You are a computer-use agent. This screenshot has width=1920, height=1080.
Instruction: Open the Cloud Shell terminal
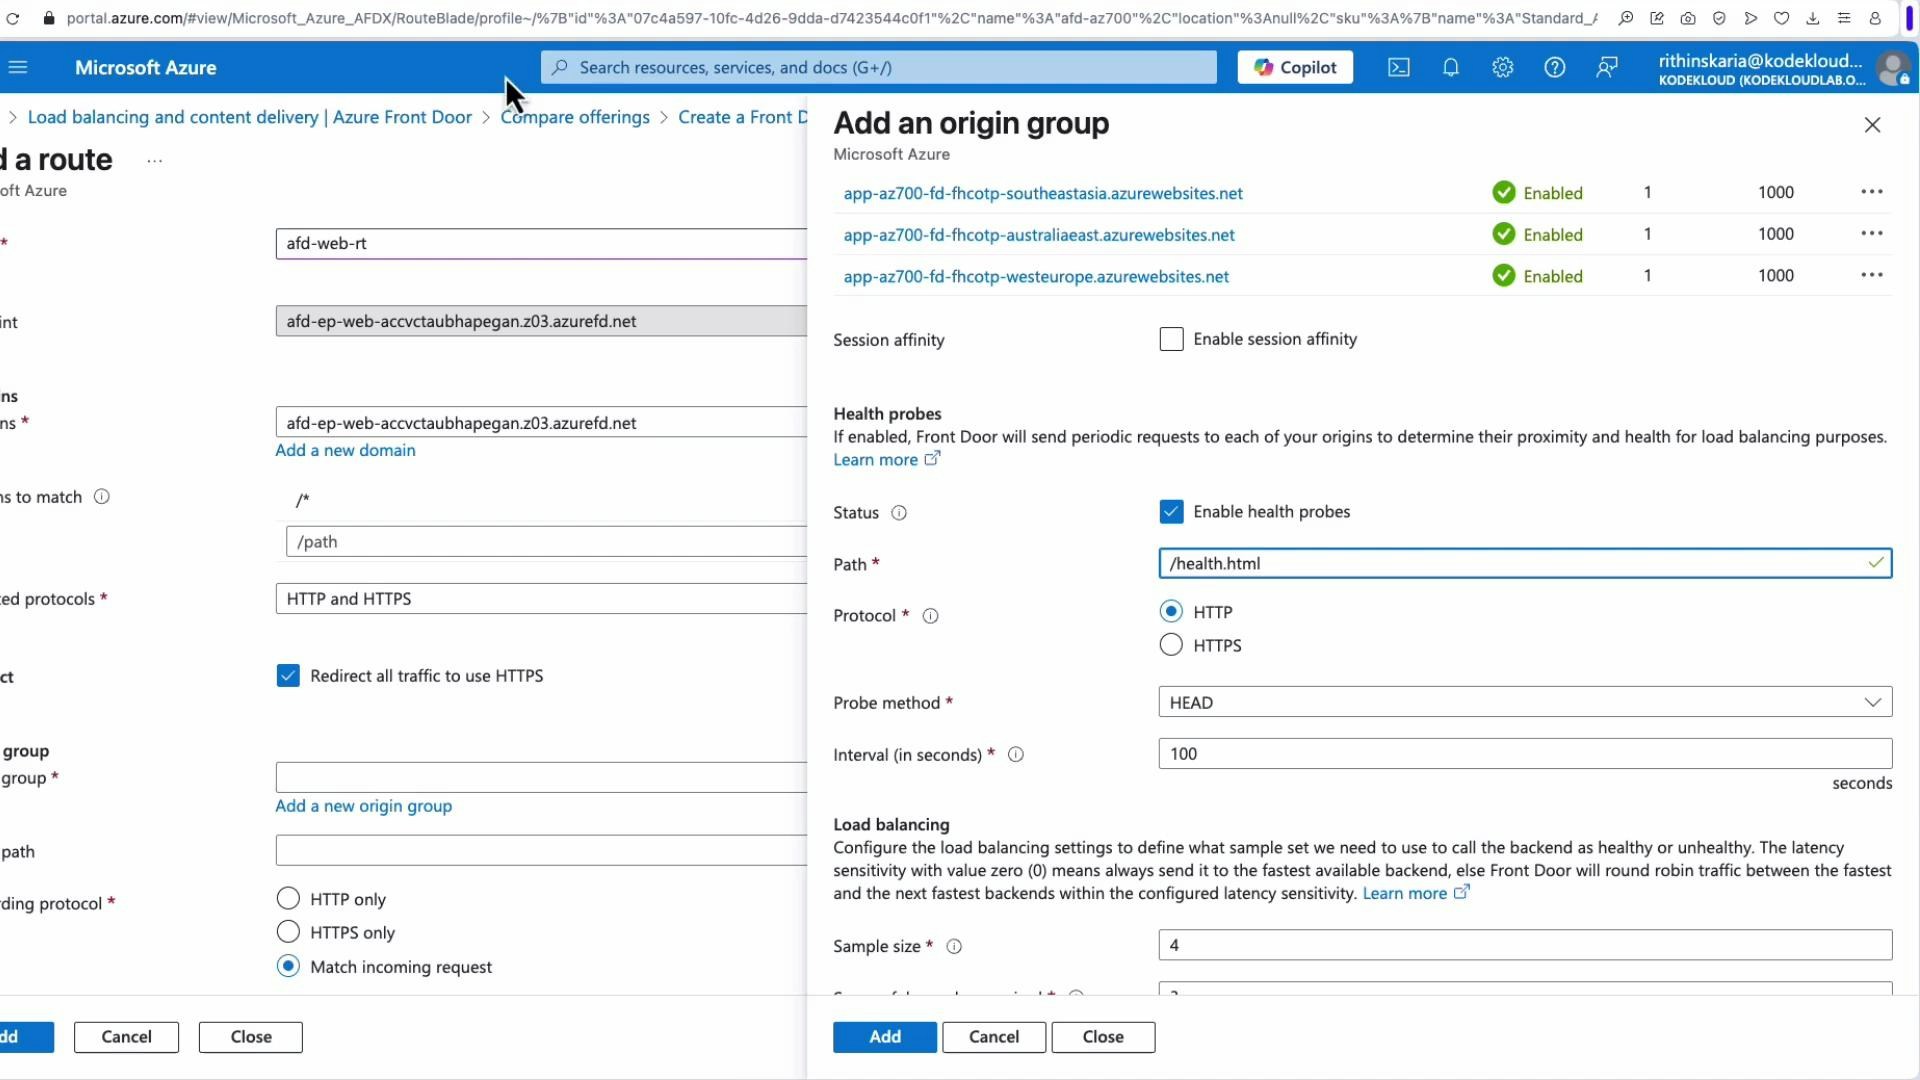1398,67
